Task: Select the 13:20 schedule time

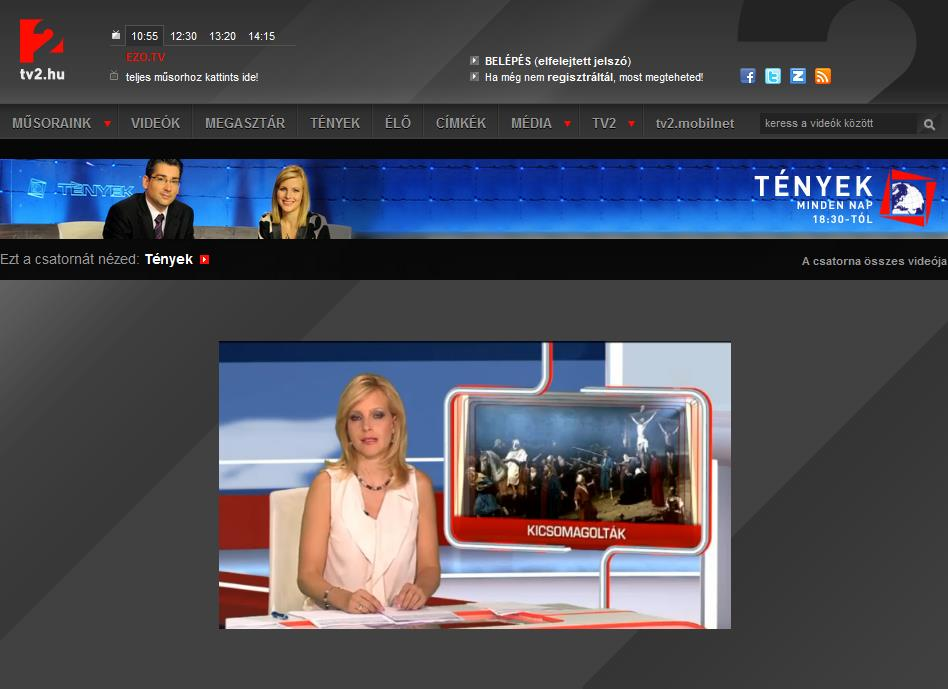Action: pos(222,36)
